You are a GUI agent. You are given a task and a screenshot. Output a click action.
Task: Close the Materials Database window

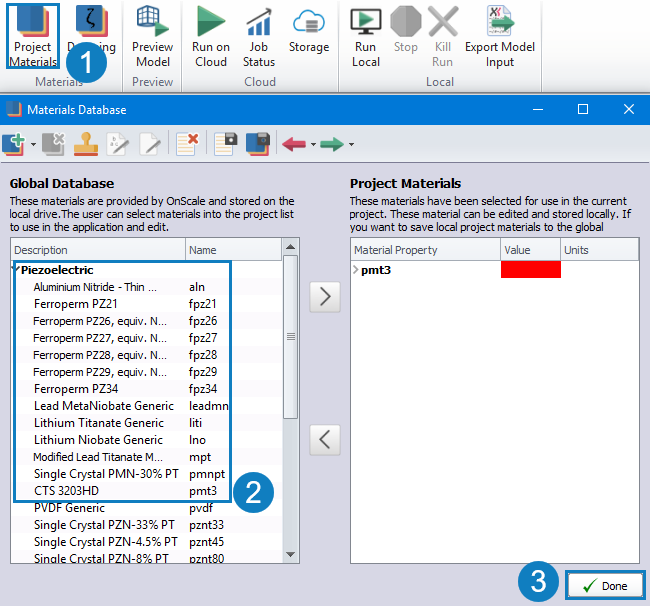point(629,109)
